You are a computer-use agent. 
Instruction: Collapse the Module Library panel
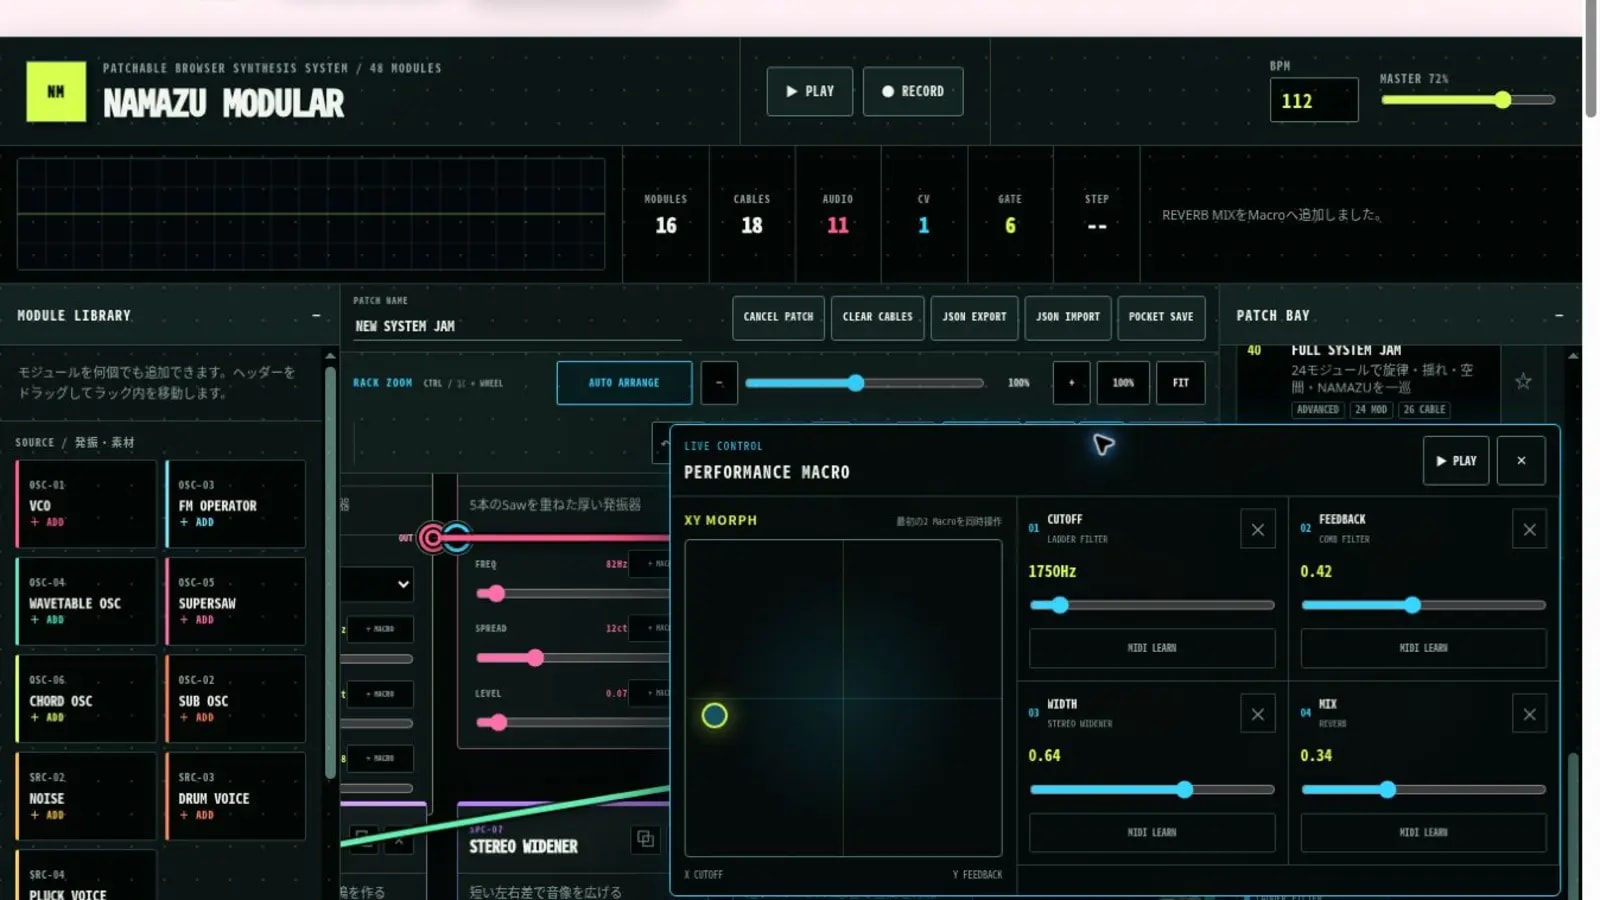tap(316, 315)
